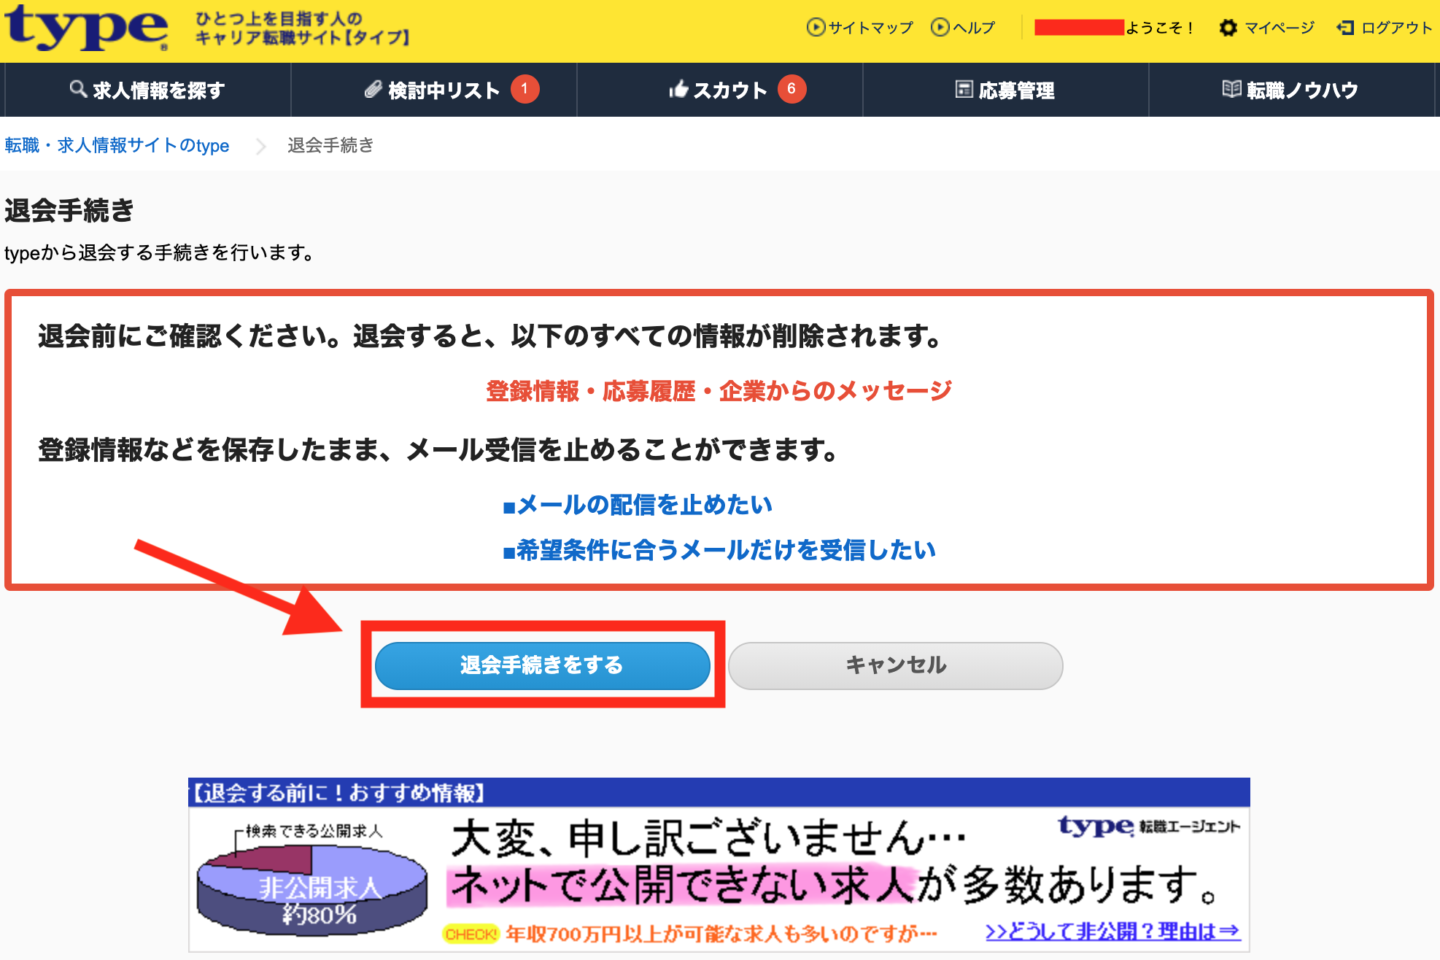Click the 登録情報・応募履歴・企業からのメッセージ red text
The width and height of the screenshot is (1440, 960).
pos(719,391)
